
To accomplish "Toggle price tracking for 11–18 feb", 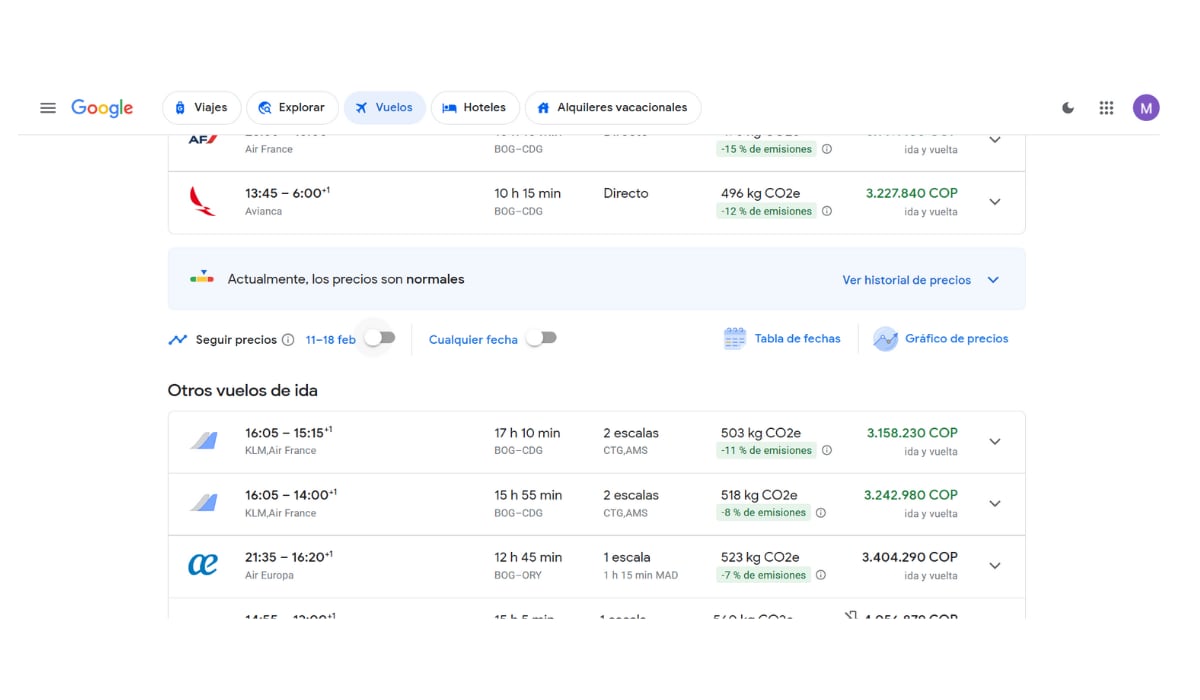I will point(380,338).
